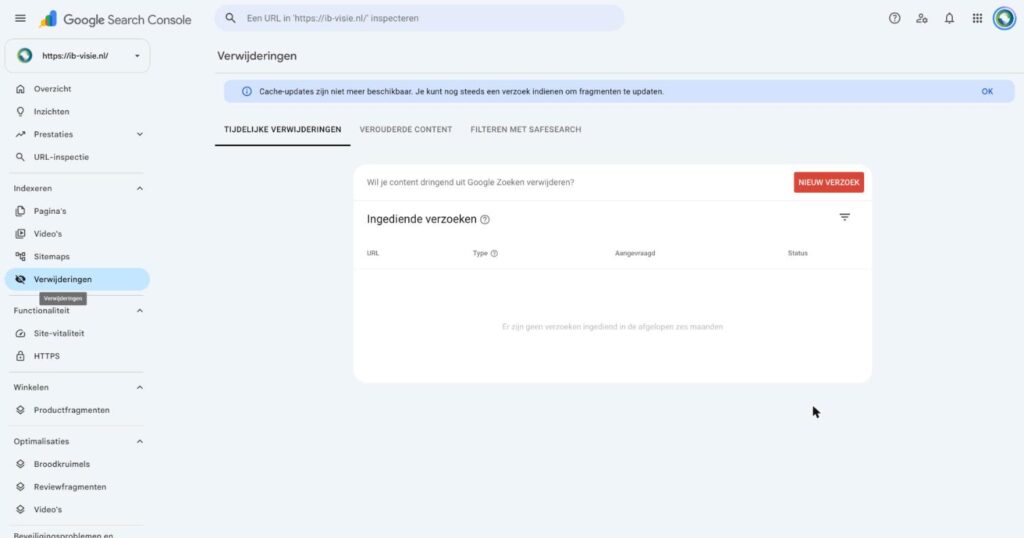The height and width of the screenshot is (538, 1024).
Task: Open users and permissions settings icon
Action: point(921,18)
